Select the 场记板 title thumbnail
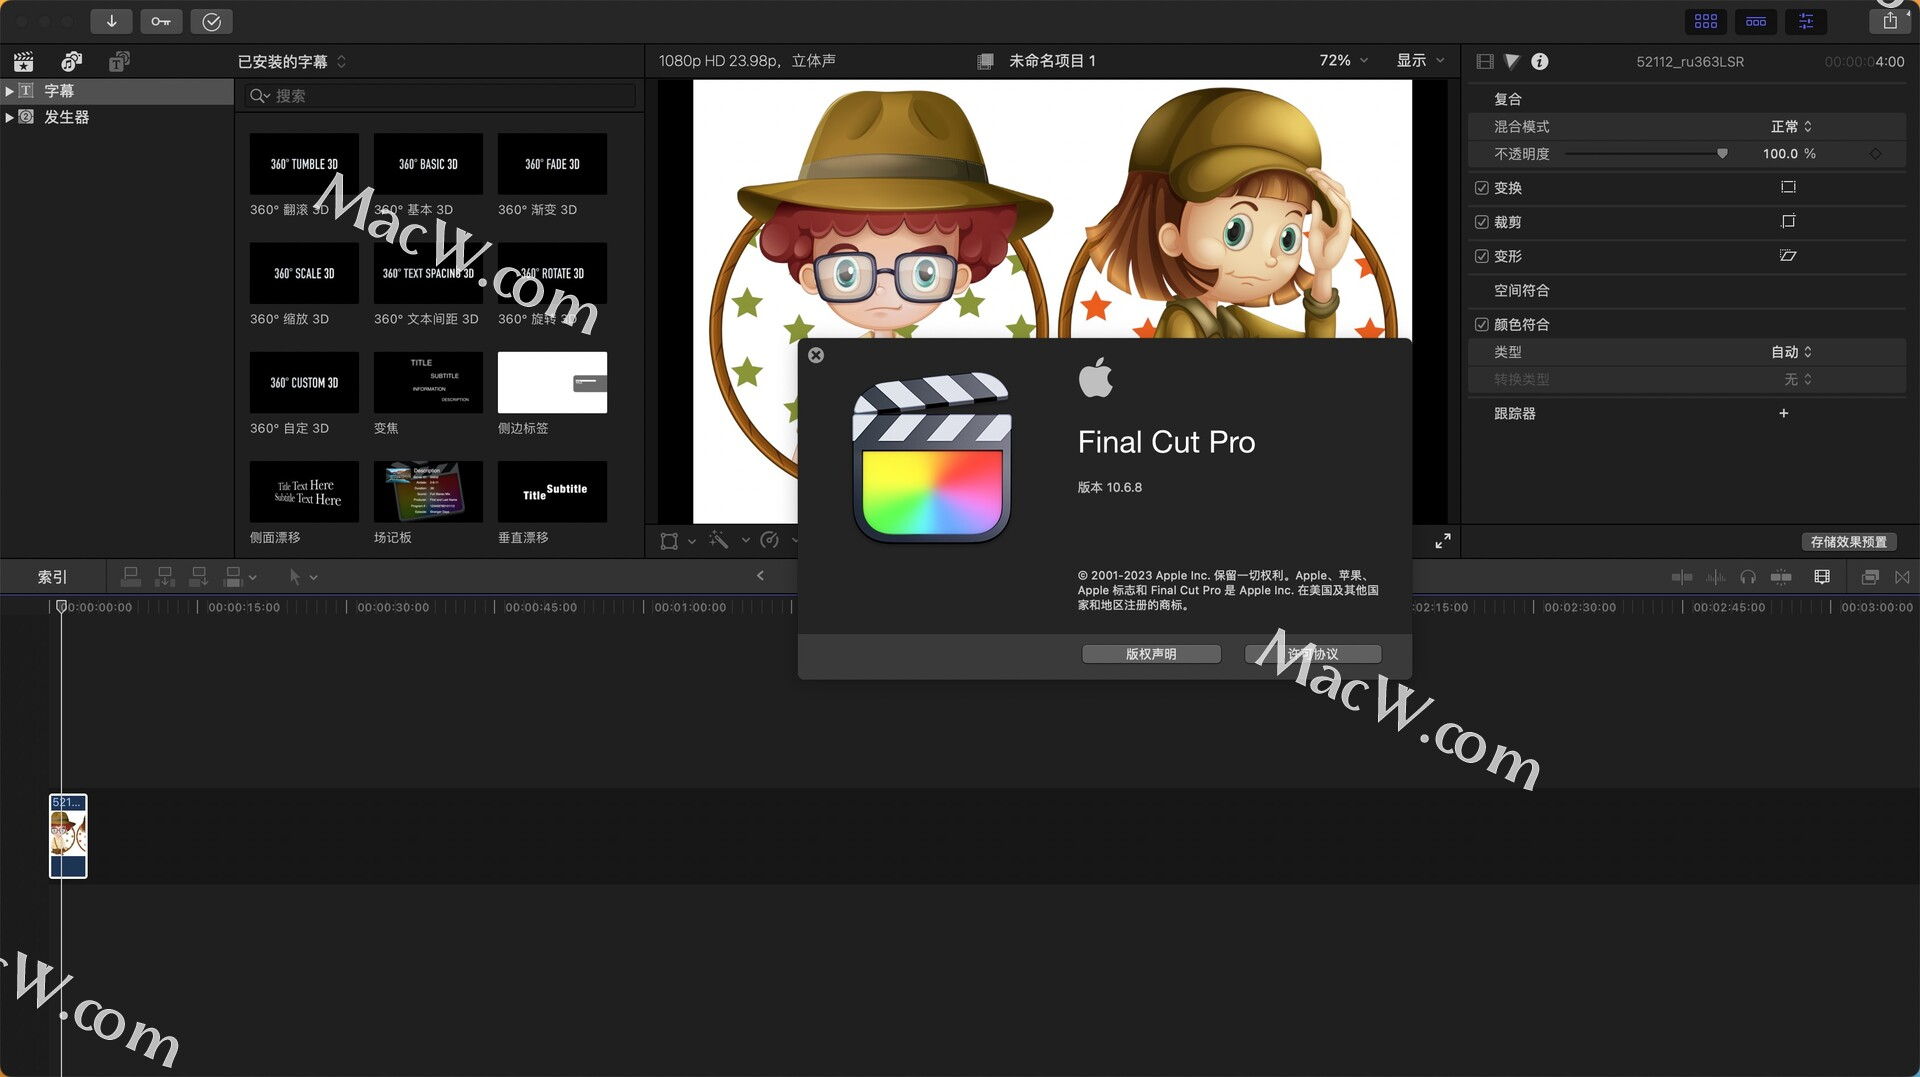 (x=428, y=491)
